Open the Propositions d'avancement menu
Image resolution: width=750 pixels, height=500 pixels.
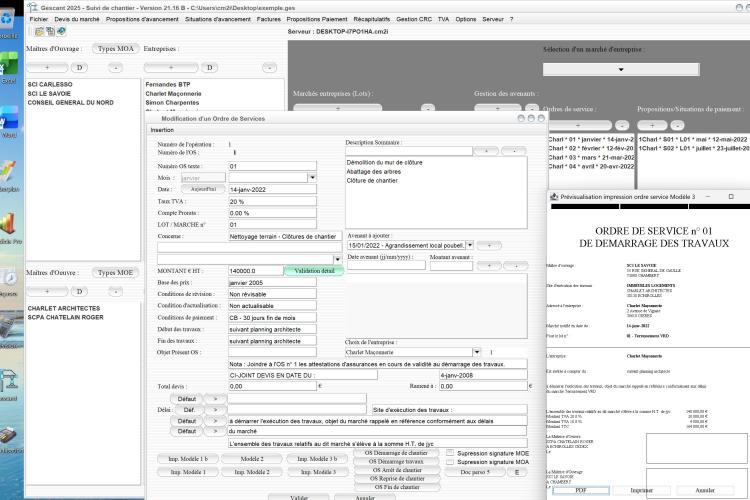[142, 19]
